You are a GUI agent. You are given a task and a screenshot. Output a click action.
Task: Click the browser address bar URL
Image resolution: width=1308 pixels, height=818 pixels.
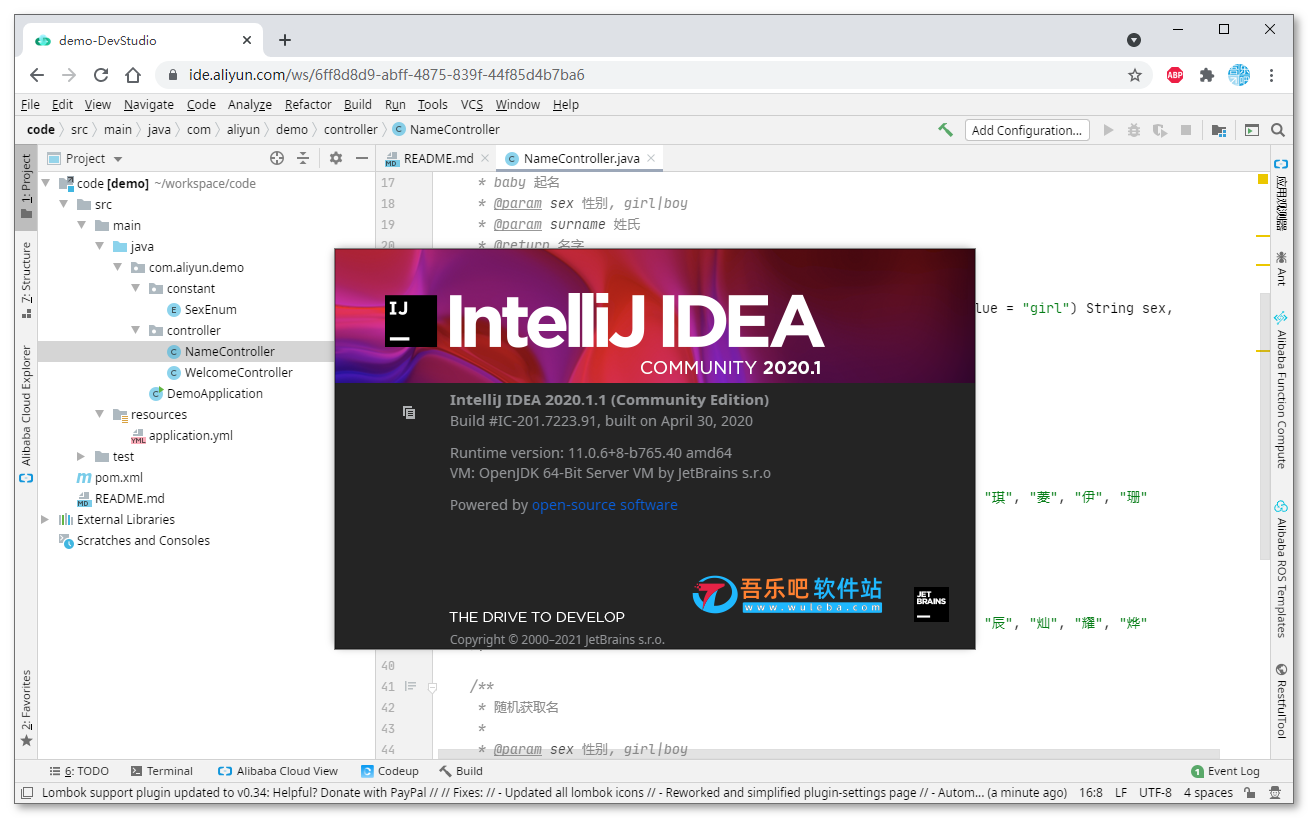pyautogui.click(x=387, y=75)
